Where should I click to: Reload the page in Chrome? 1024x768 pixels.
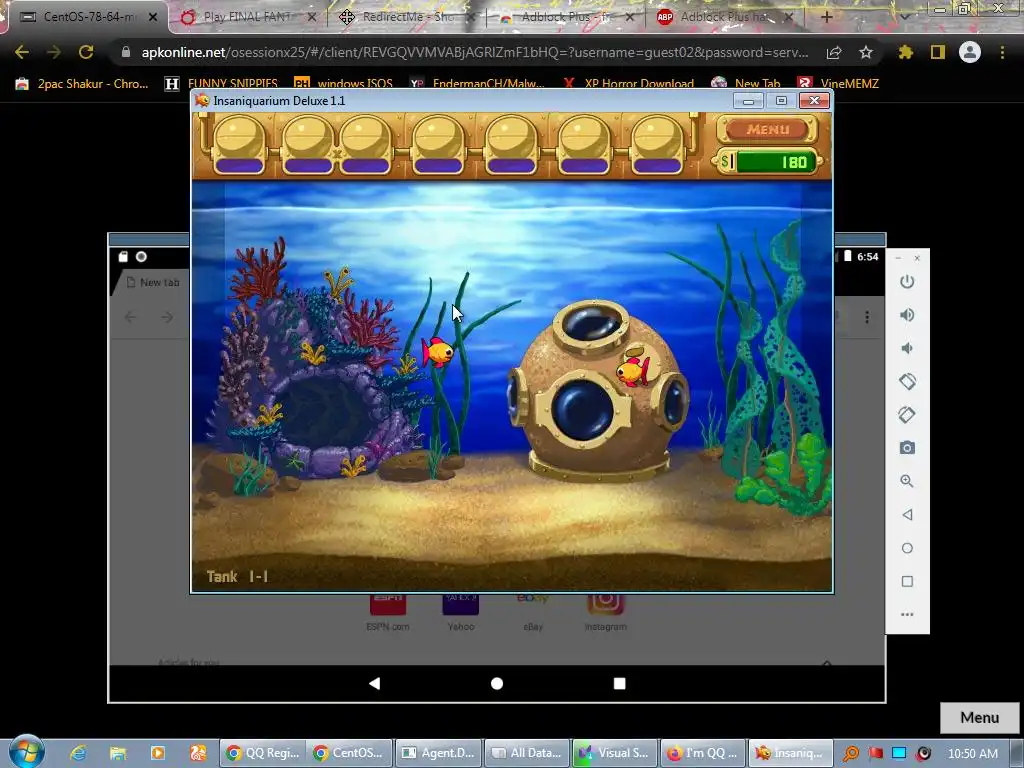[x=86, y=52]
